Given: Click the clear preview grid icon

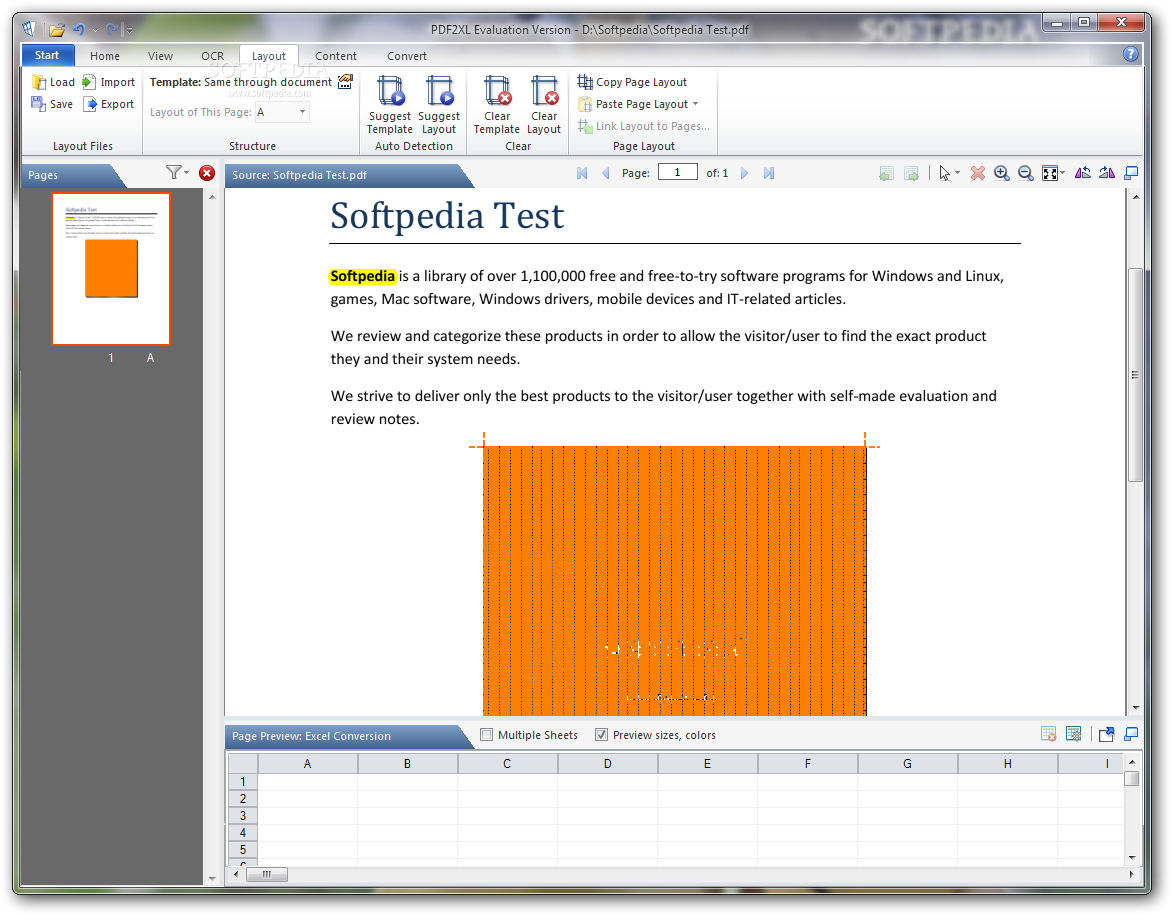Looking at the screenshot, I should click(1049, 734).
